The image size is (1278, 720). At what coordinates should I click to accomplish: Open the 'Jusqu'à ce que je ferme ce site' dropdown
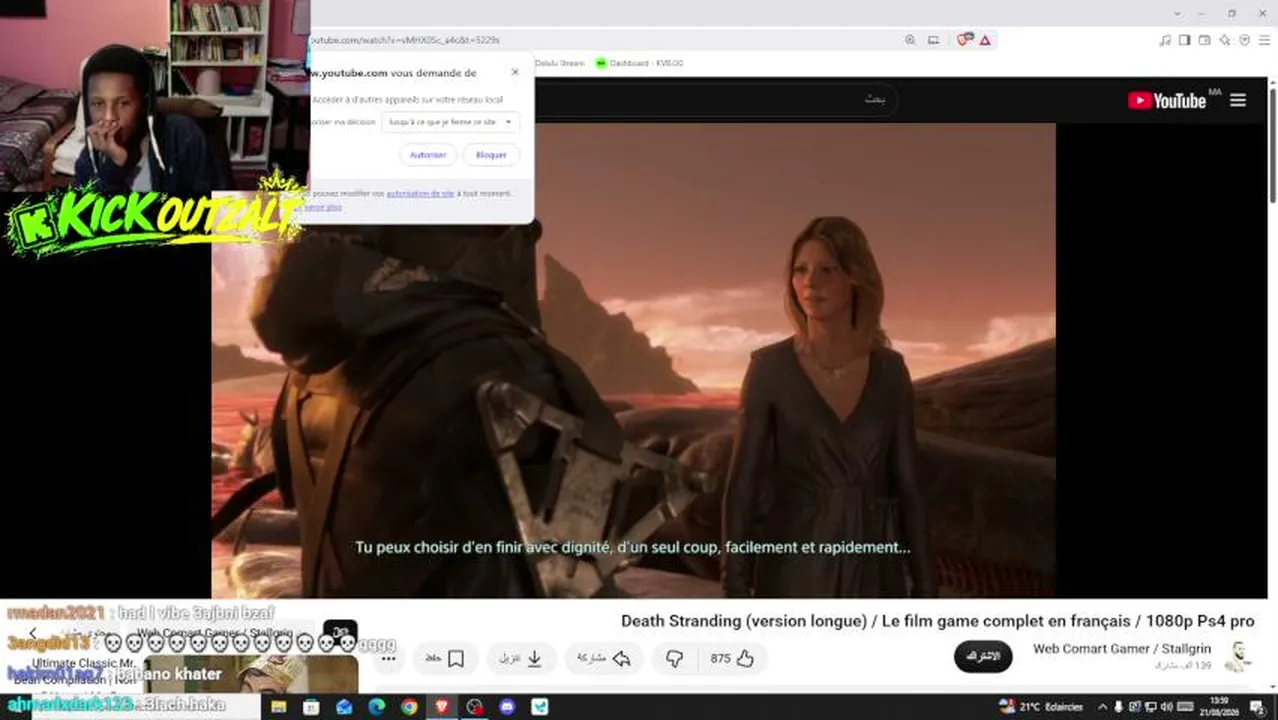coord(450,122)
